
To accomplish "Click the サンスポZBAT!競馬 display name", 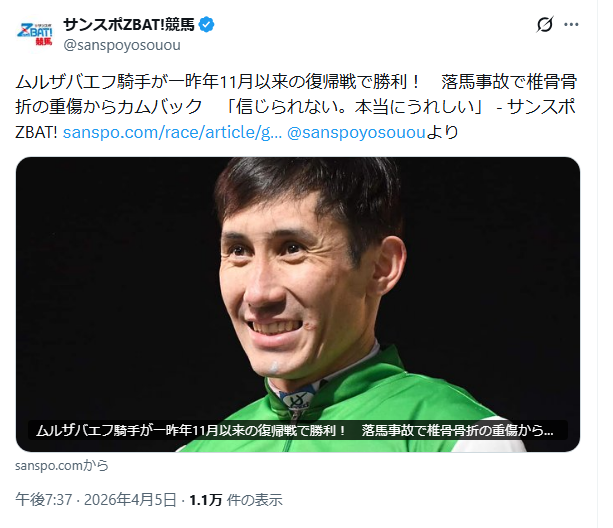I will [x=129, y=25].
